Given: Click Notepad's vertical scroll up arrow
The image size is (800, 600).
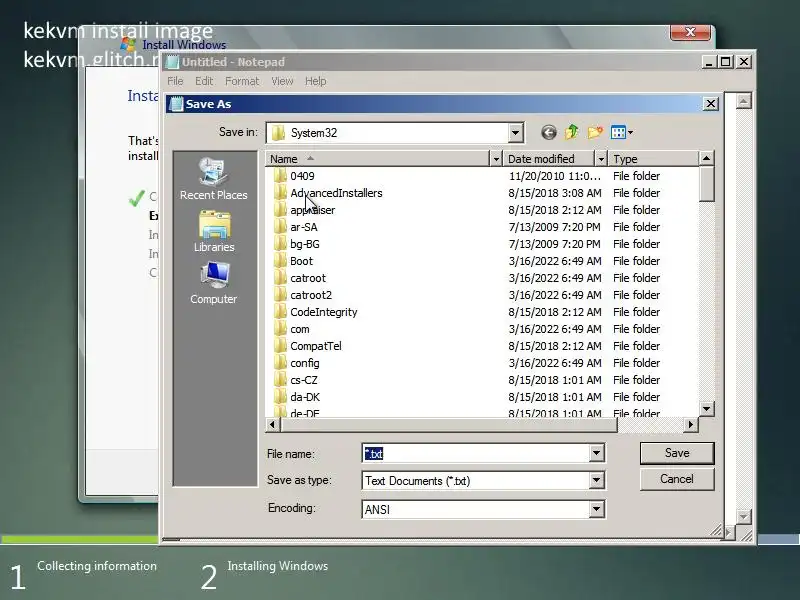Looking at the screenshot, I should 743,101.
